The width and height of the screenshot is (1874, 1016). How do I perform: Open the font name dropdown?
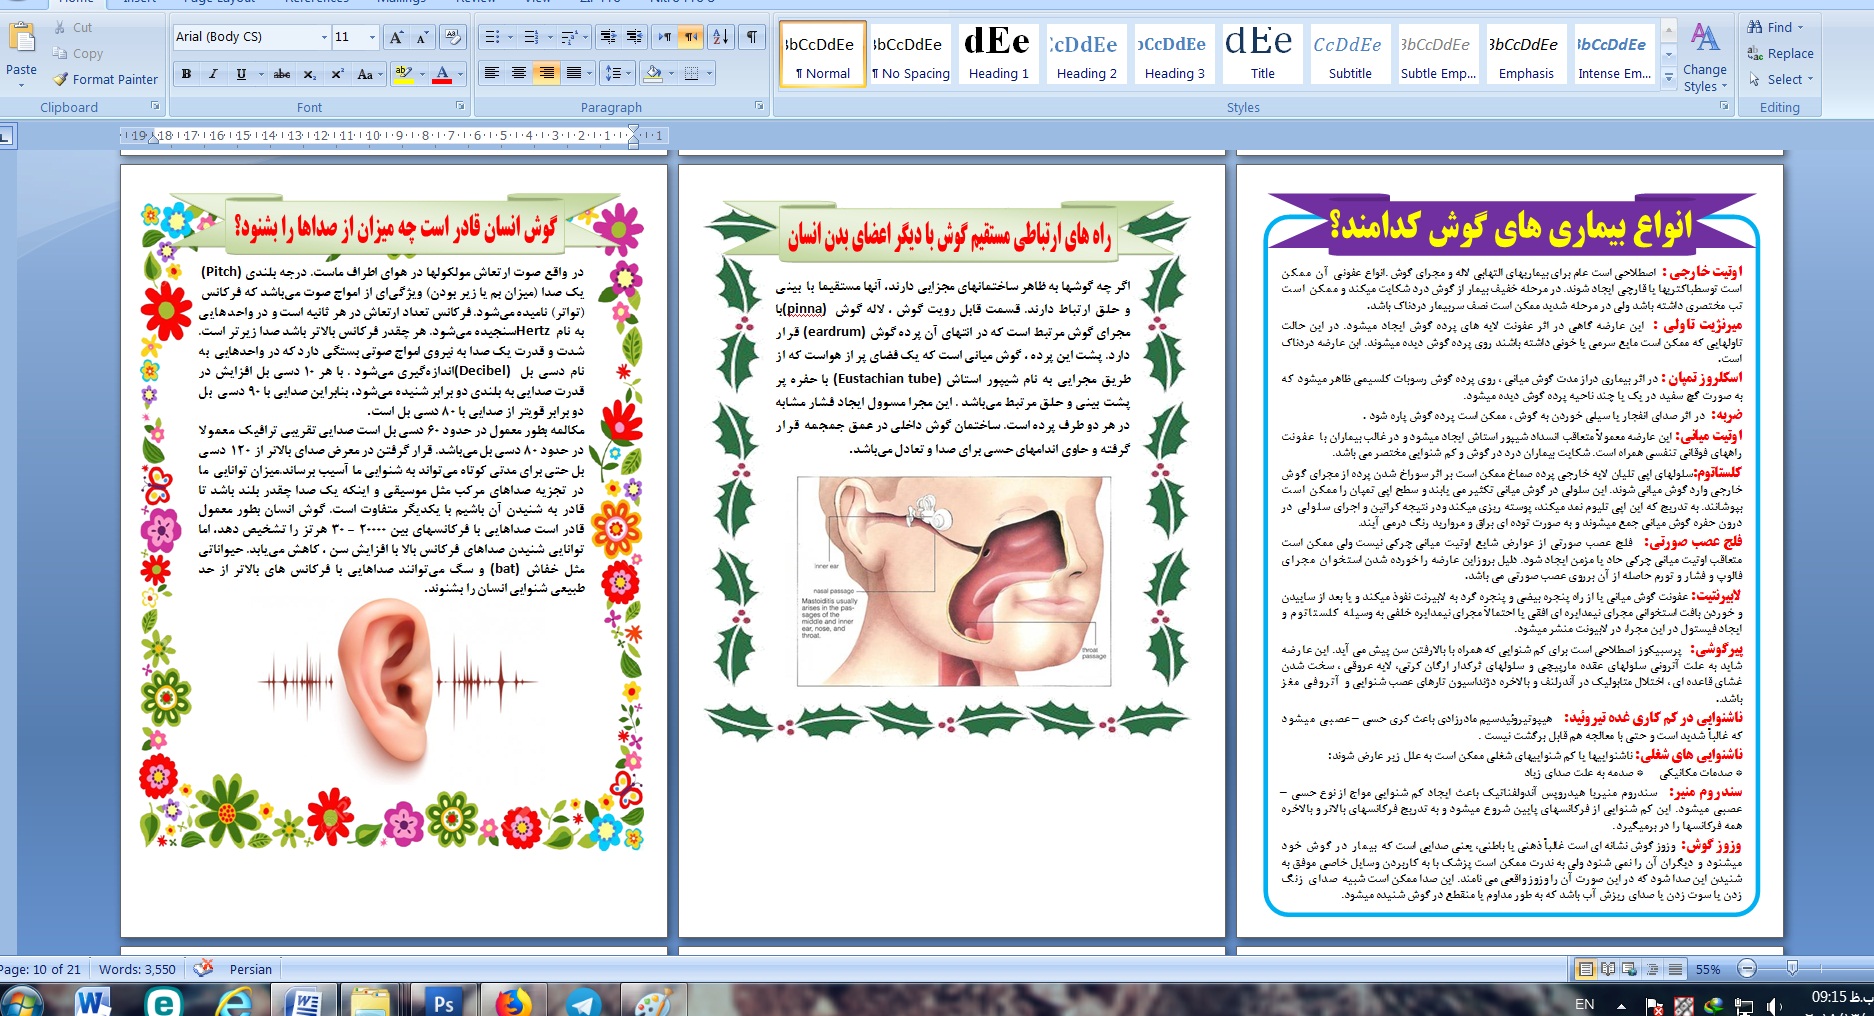click(324, 37)
